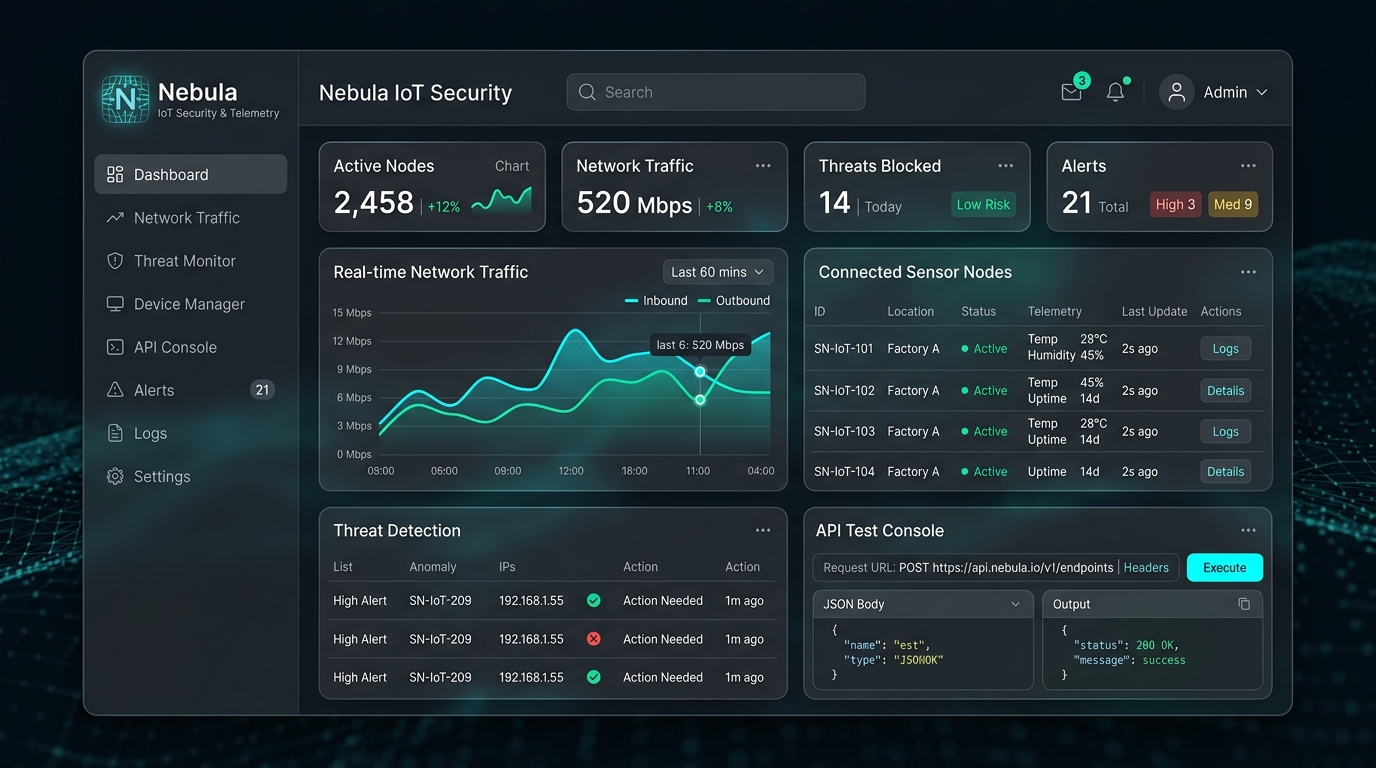The width and height of the screenshot is (1376, 768).
Task: Open the Last 60 mins dropdown
Action: [718, 272]
